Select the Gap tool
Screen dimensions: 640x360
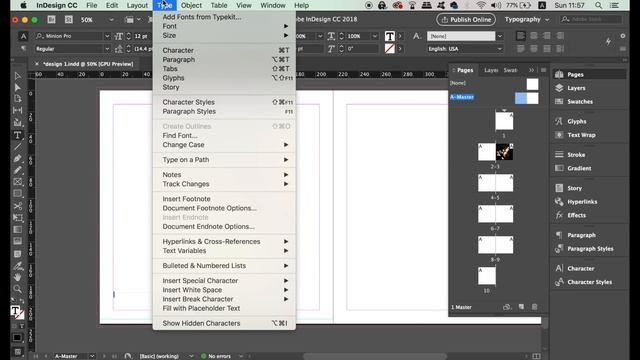pyautogui.click(x=18, y=110)
